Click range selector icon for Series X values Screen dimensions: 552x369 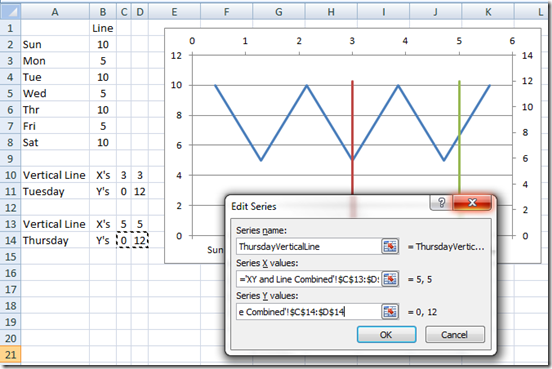(x=390, y=279)
